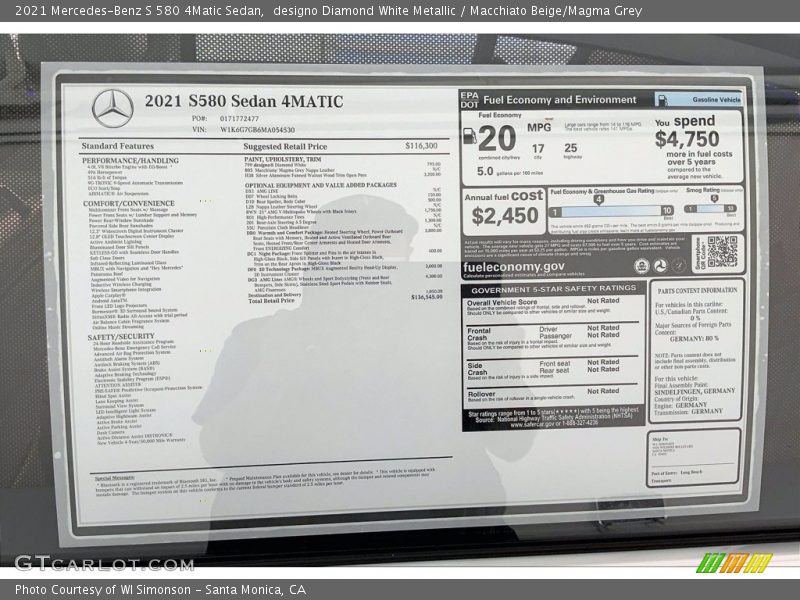Click the Gasoline Vehicle label
Screen dimensions: 800x600
pos(716,99)
